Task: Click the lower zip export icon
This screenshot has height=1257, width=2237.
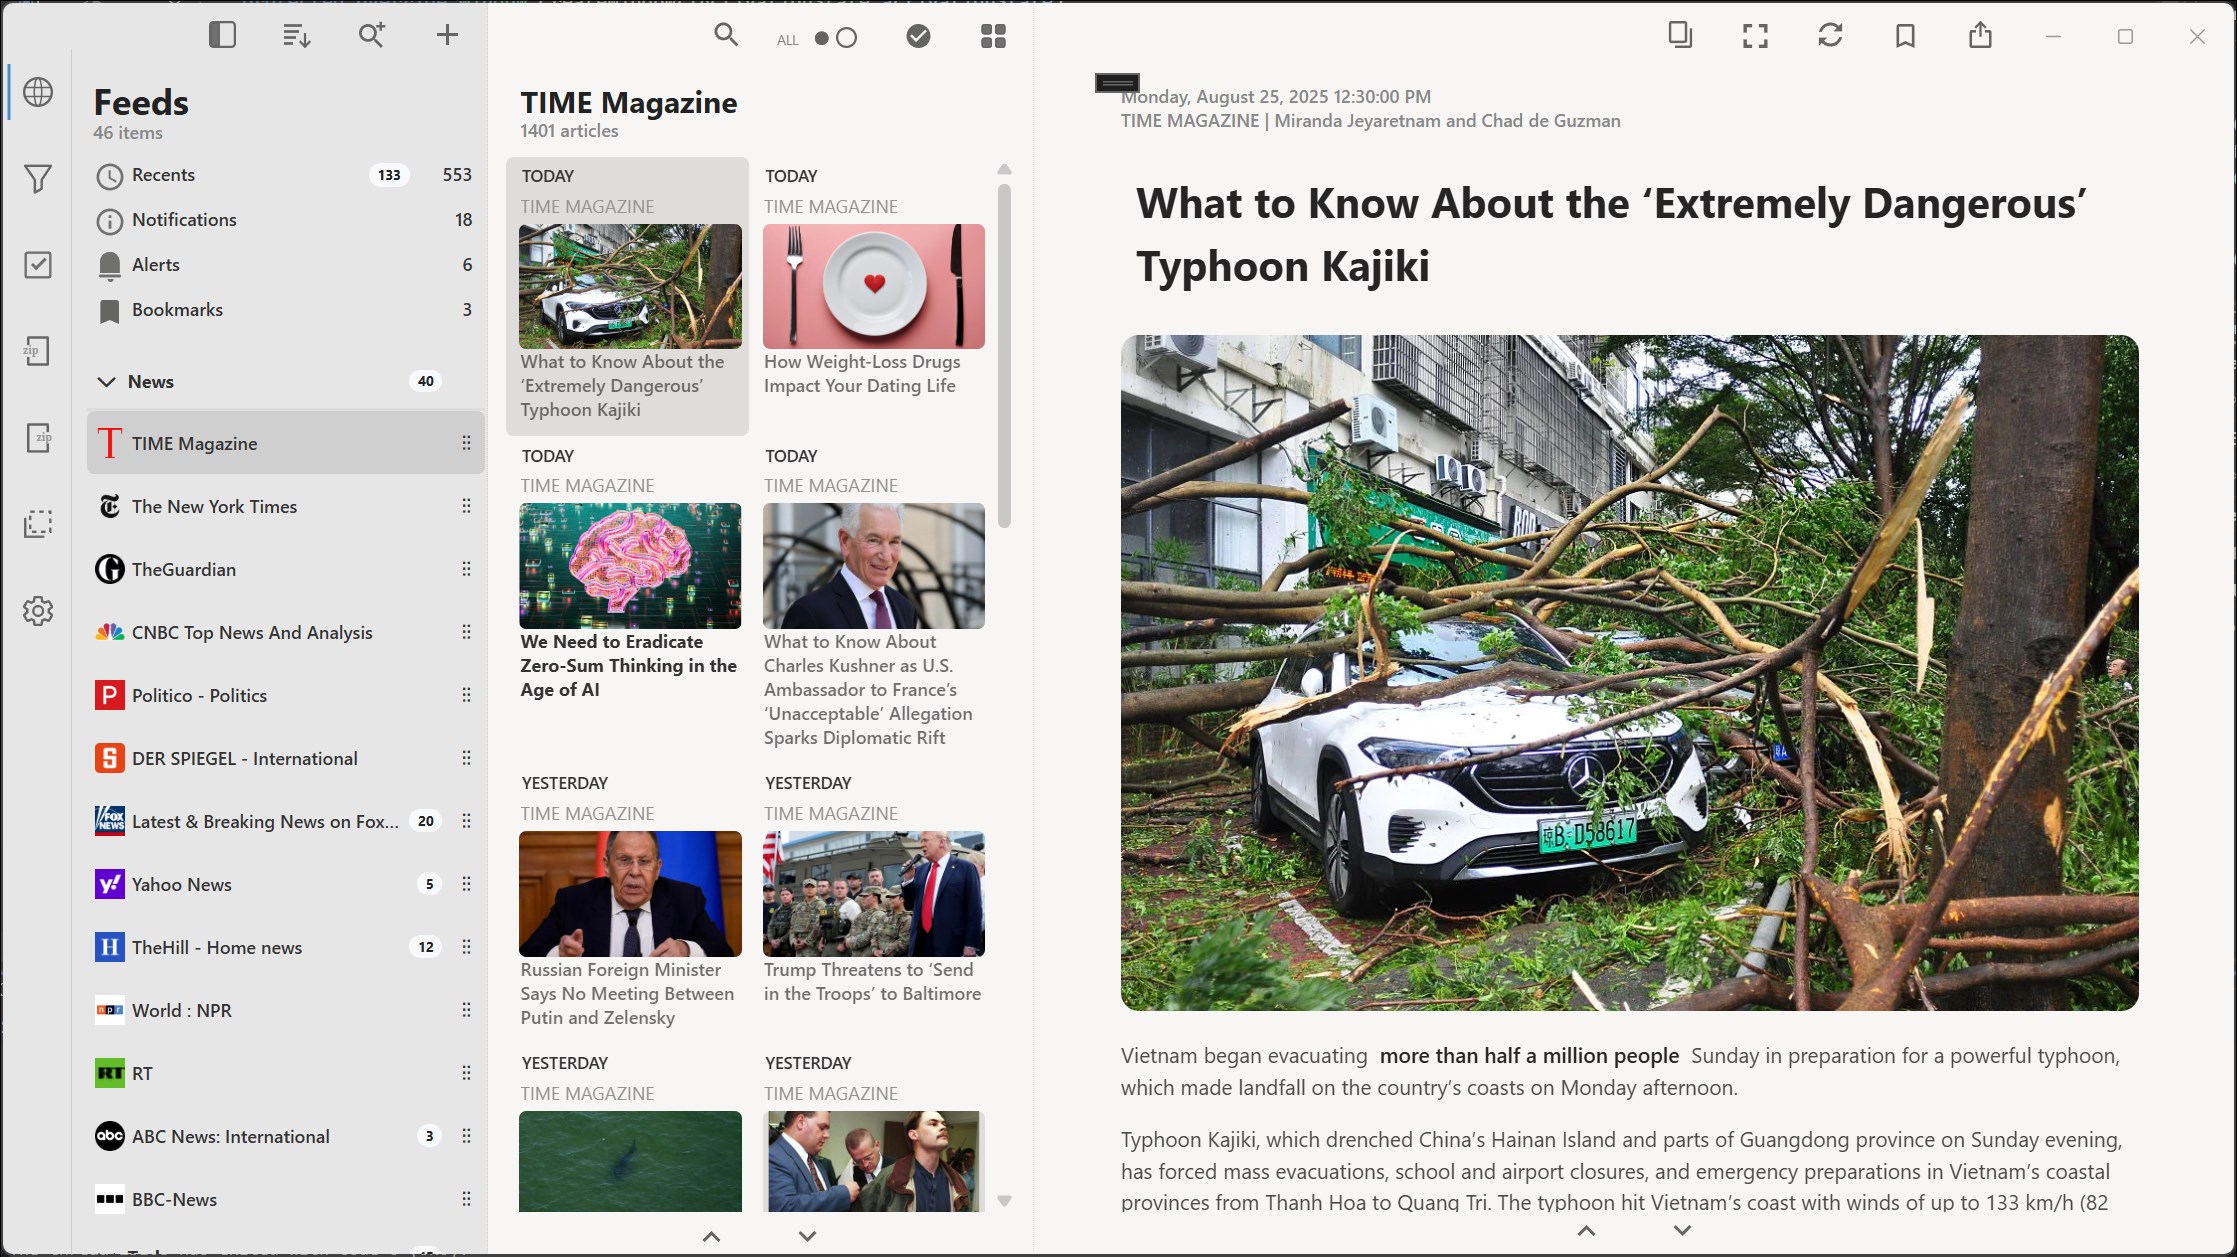Action: point(38,438)
